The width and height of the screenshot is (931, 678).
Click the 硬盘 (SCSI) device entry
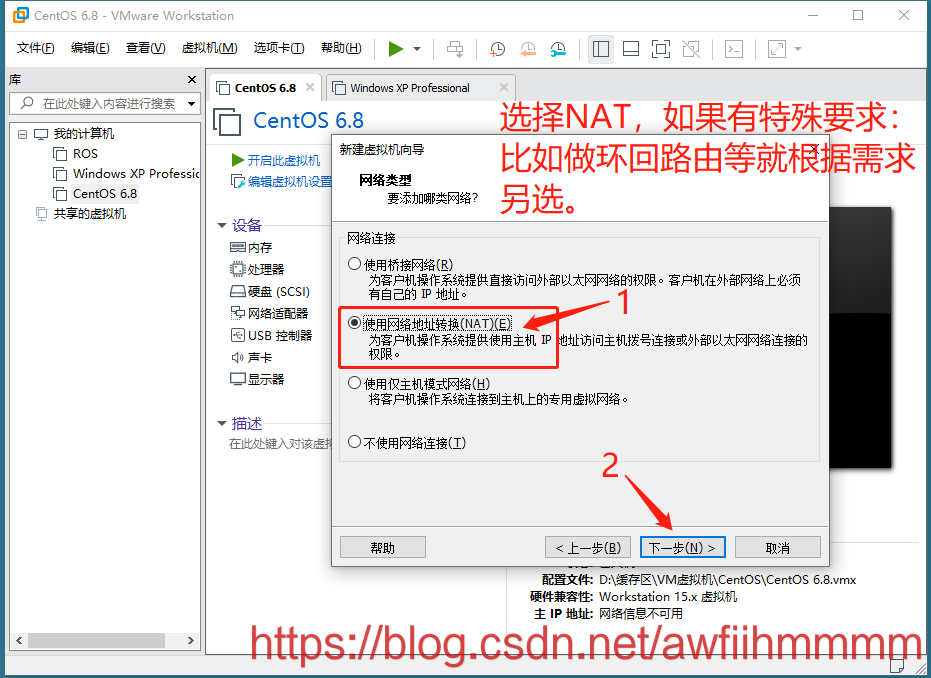pyautogui.click(x=270, y=292)
